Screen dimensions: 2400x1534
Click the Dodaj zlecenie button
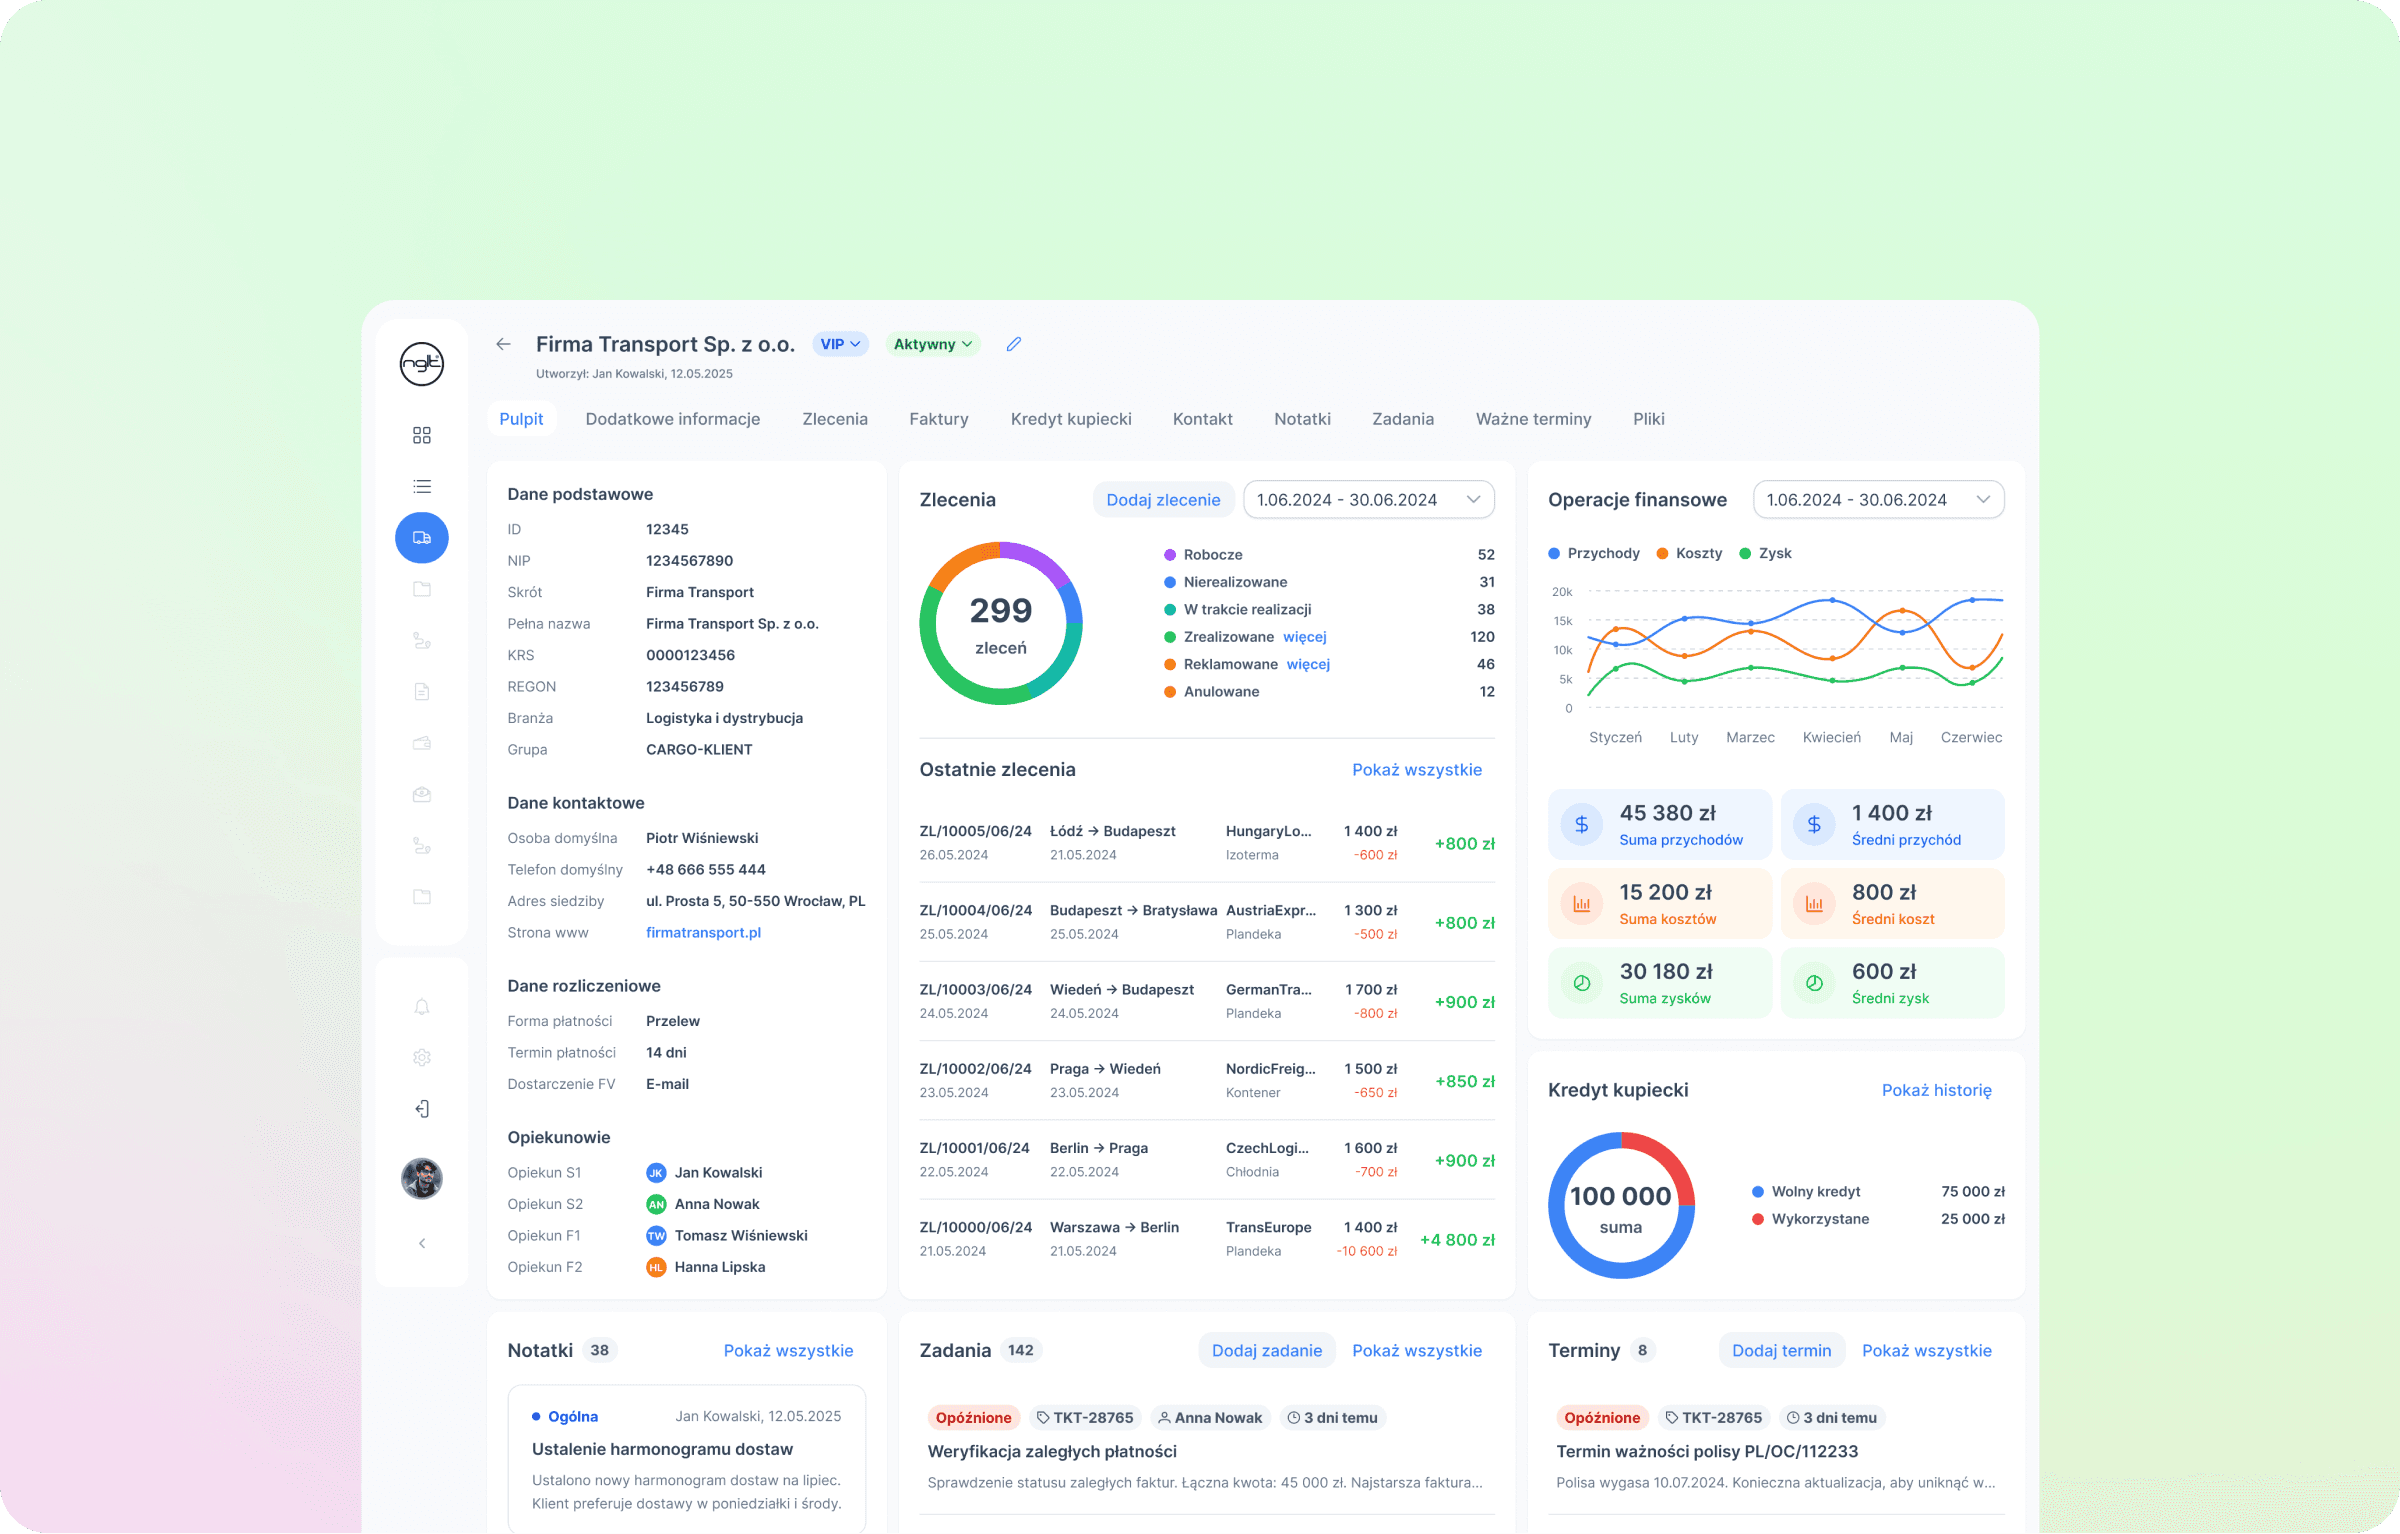(x=1163, y=500)
